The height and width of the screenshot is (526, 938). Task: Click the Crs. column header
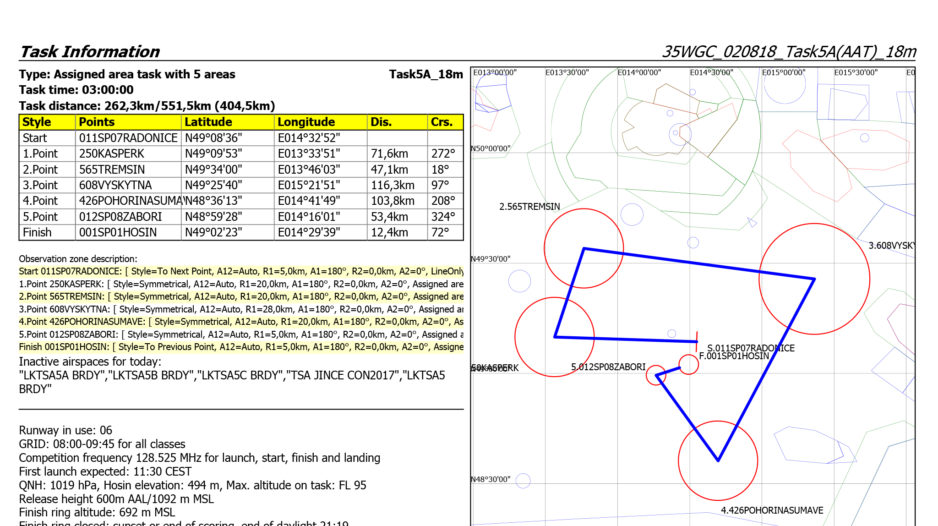[441, 122]
